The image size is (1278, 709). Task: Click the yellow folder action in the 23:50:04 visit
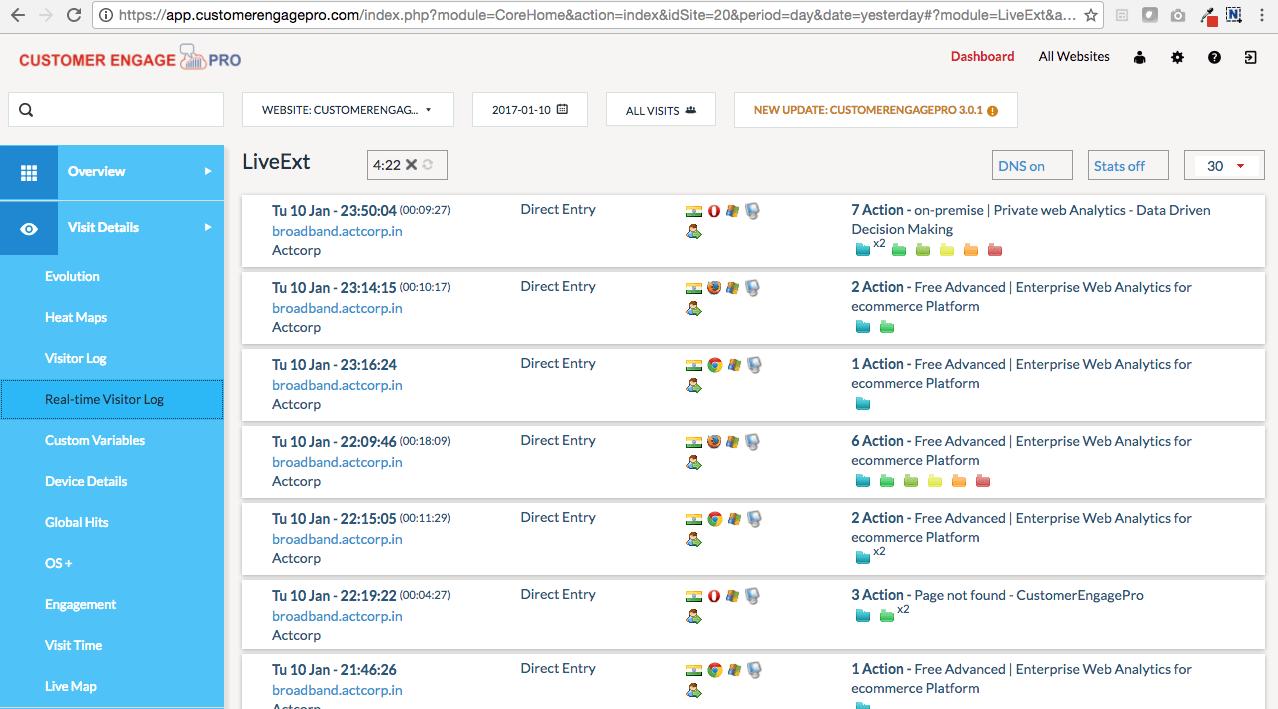pyautogui.click(x=947, y=250)
